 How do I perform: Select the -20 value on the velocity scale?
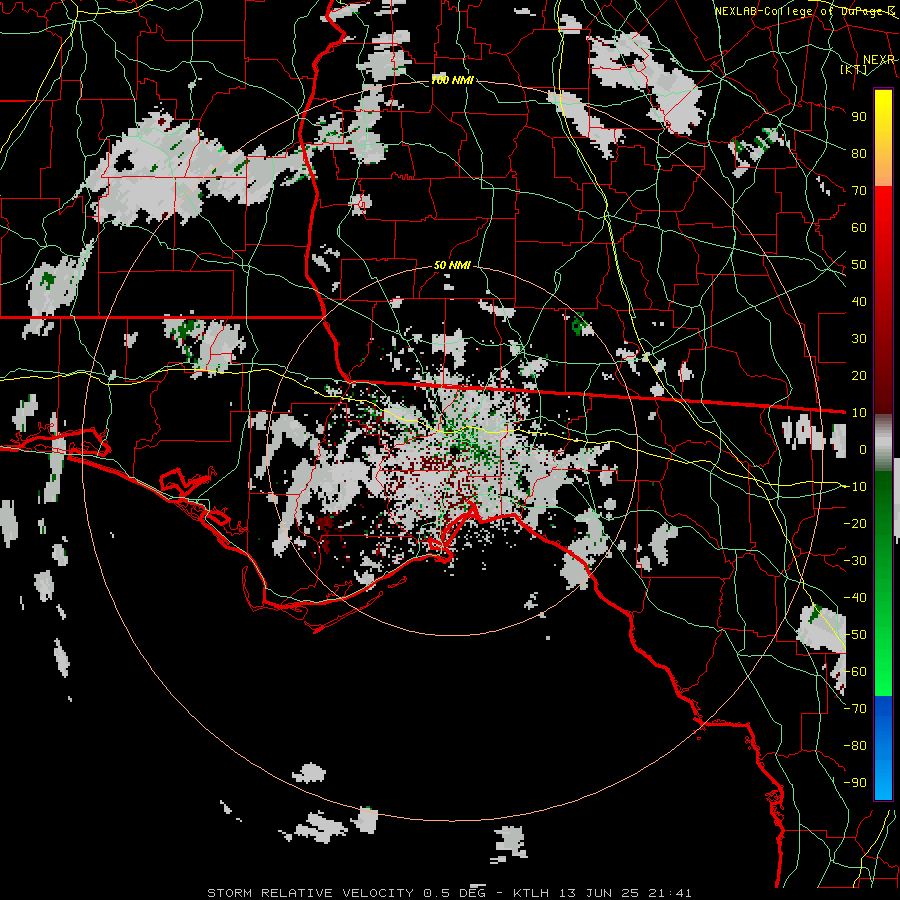[855, 523]
